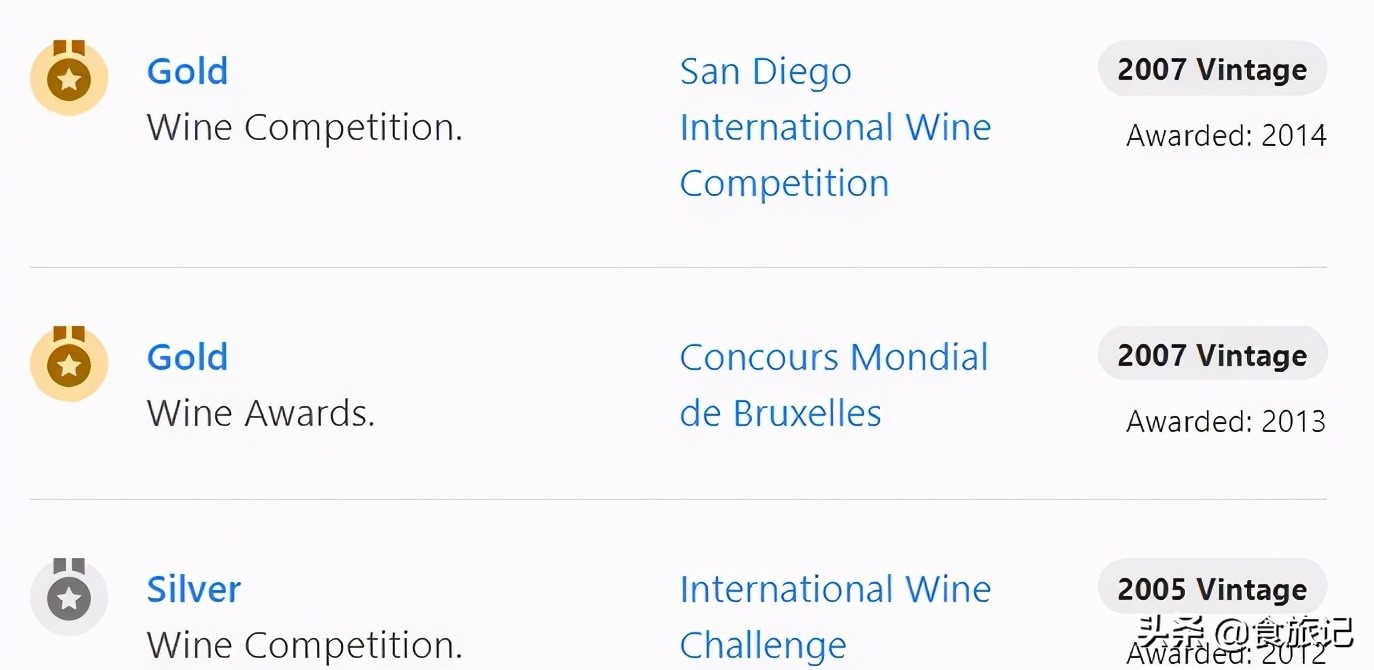Click the Awarded: 2014 text
1374x670 pixels.
point(1226,135)
